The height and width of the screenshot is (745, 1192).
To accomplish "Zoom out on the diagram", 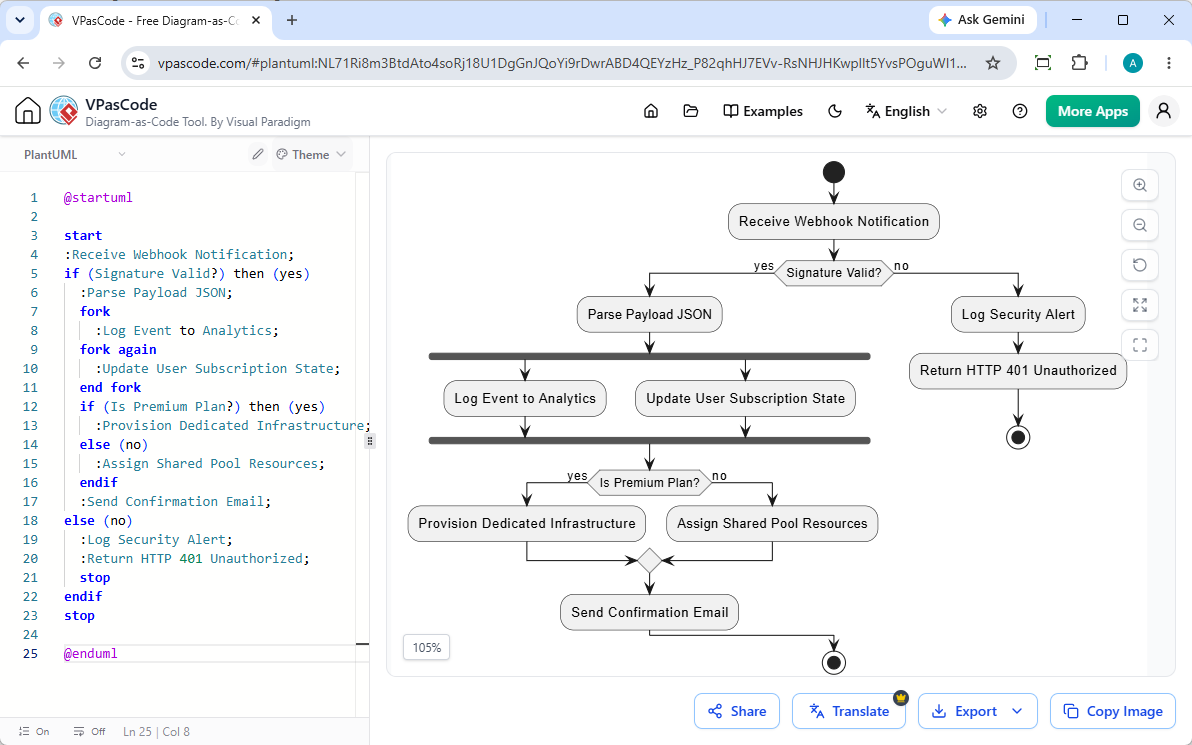I will point(1140,225).
